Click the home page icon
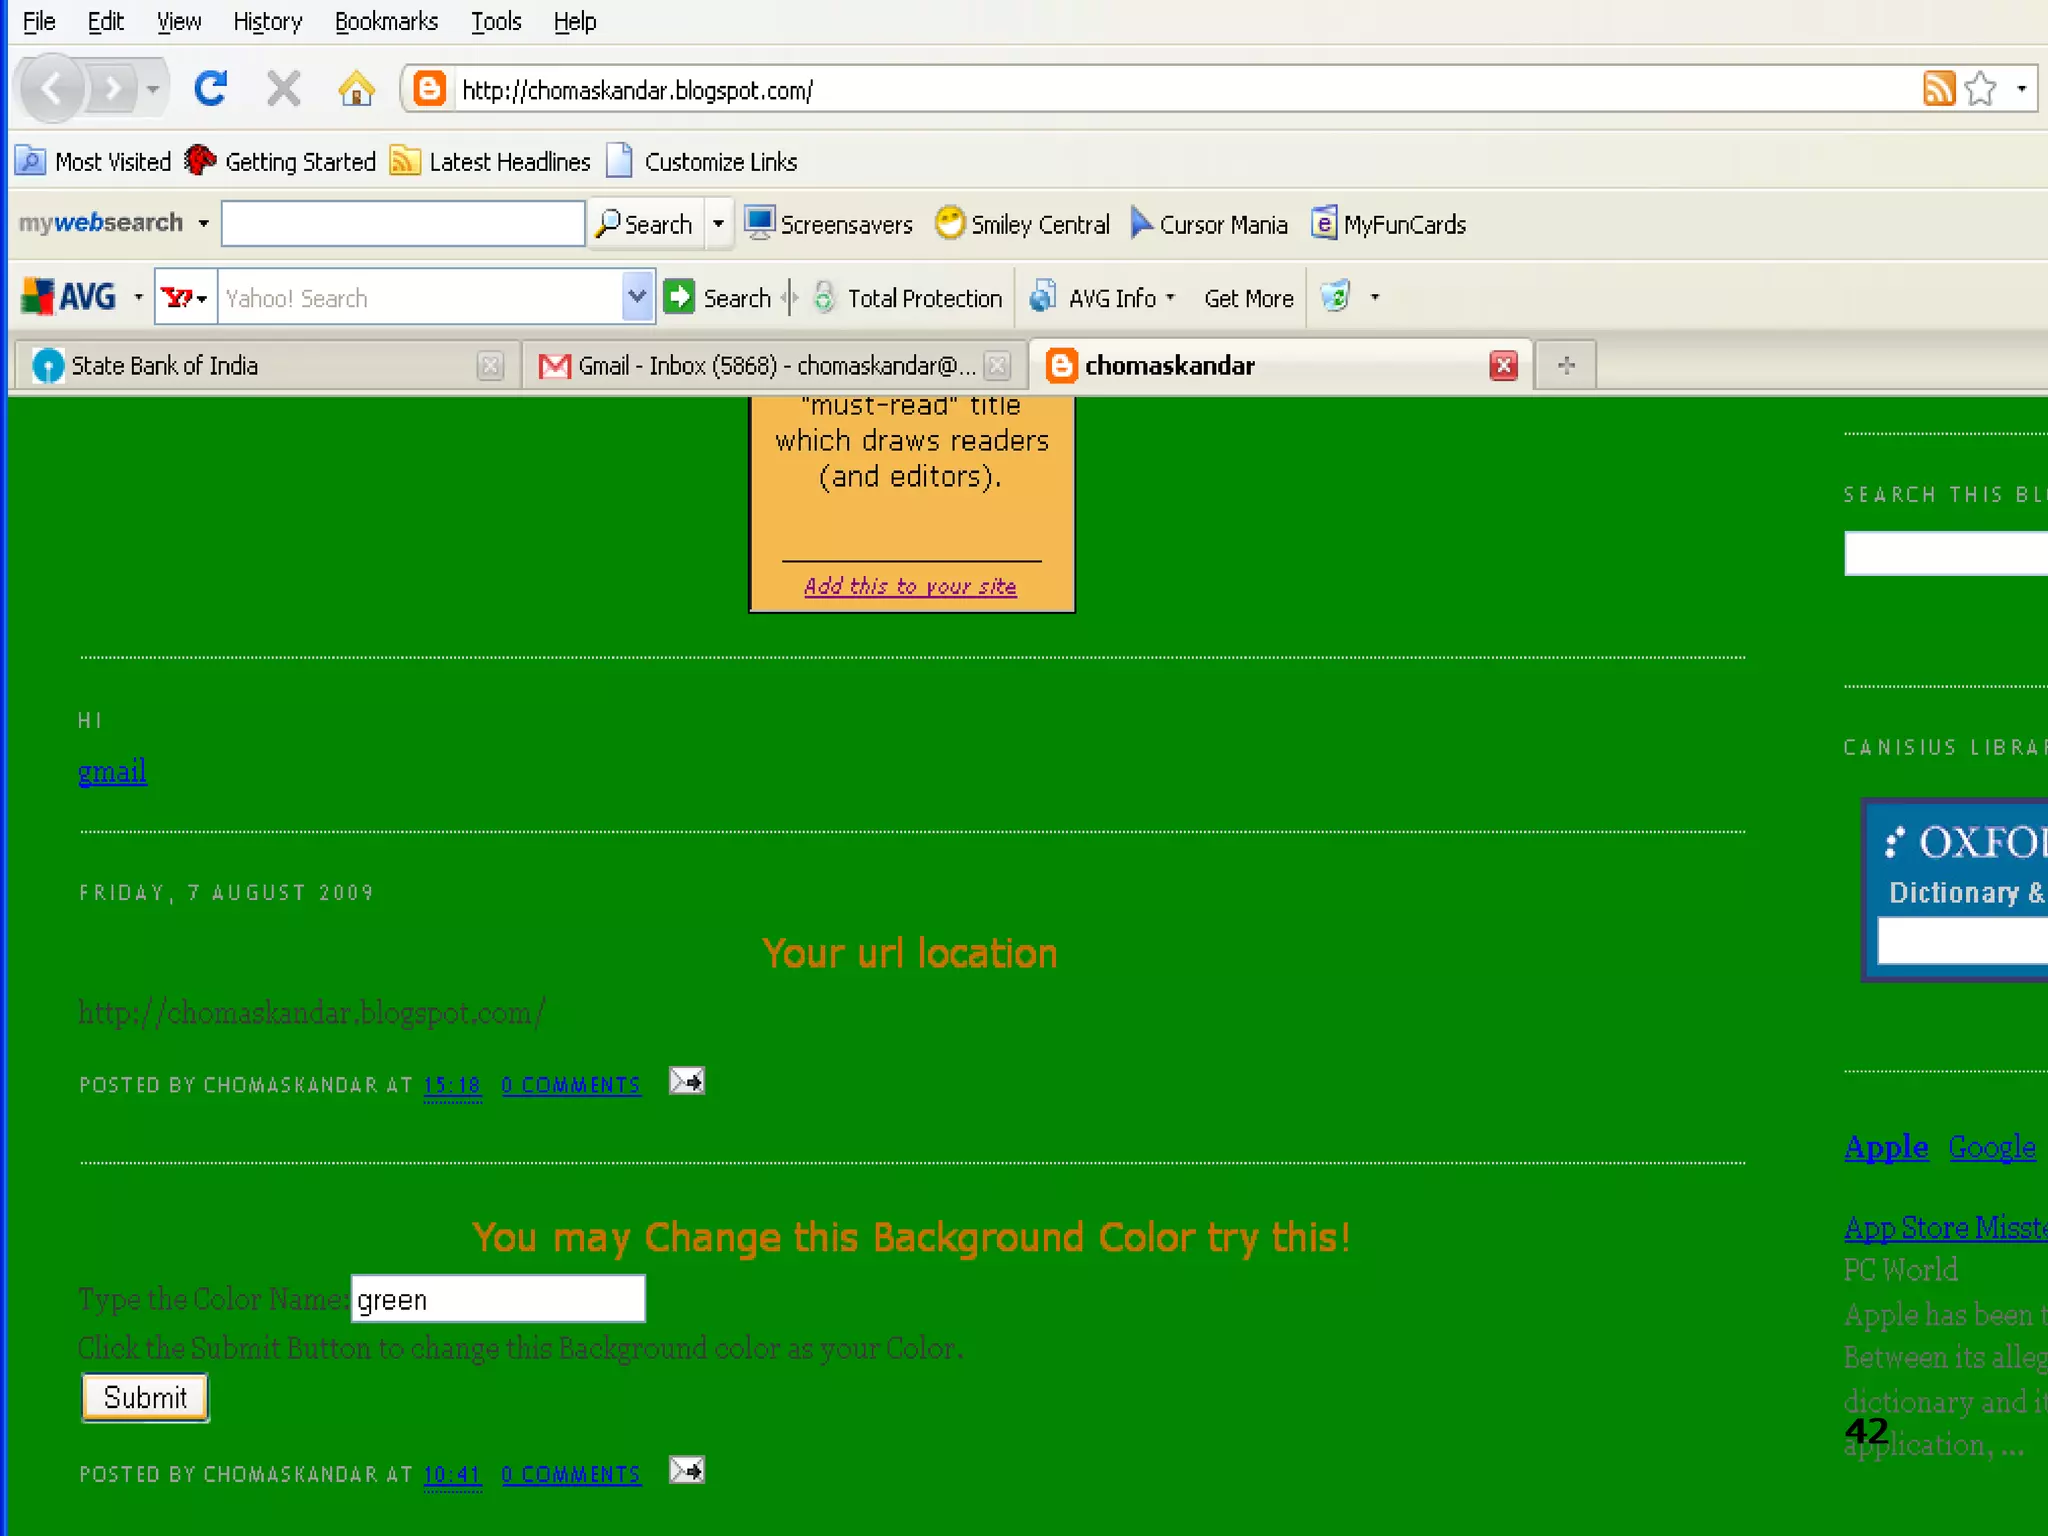The image size is (2048, 1536). tap(356, 89)
